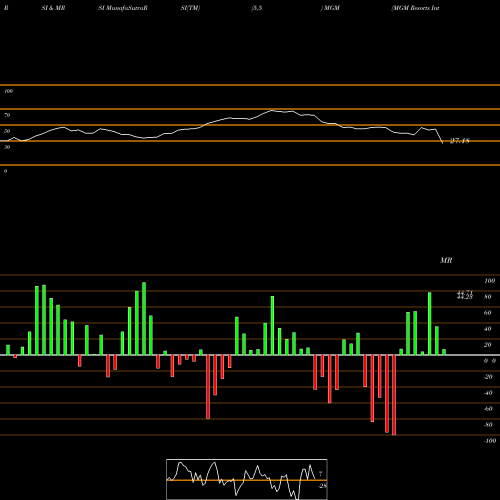Click the '-80' label on MR axis
500x500 pixels.
(488, 425)
